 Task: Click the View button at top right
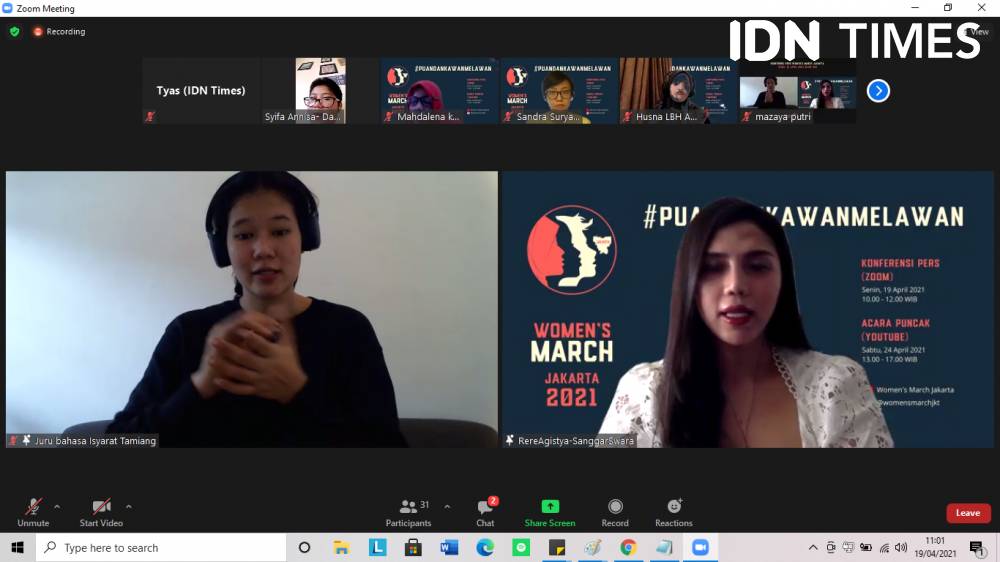click(x=976, y=31)
